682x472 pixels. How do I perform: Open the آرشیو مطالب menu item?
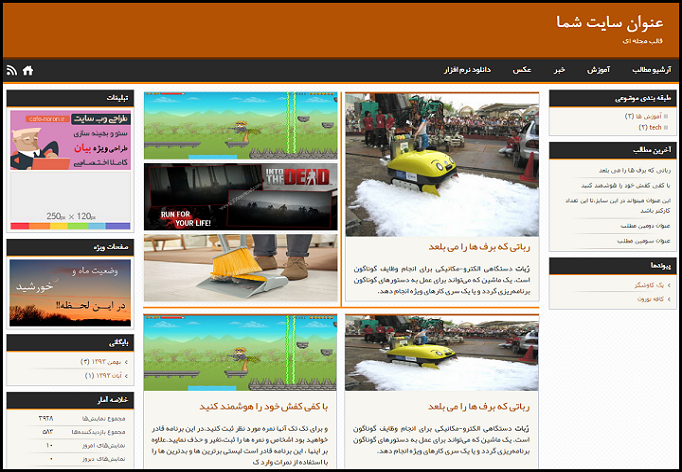[652, 70]
